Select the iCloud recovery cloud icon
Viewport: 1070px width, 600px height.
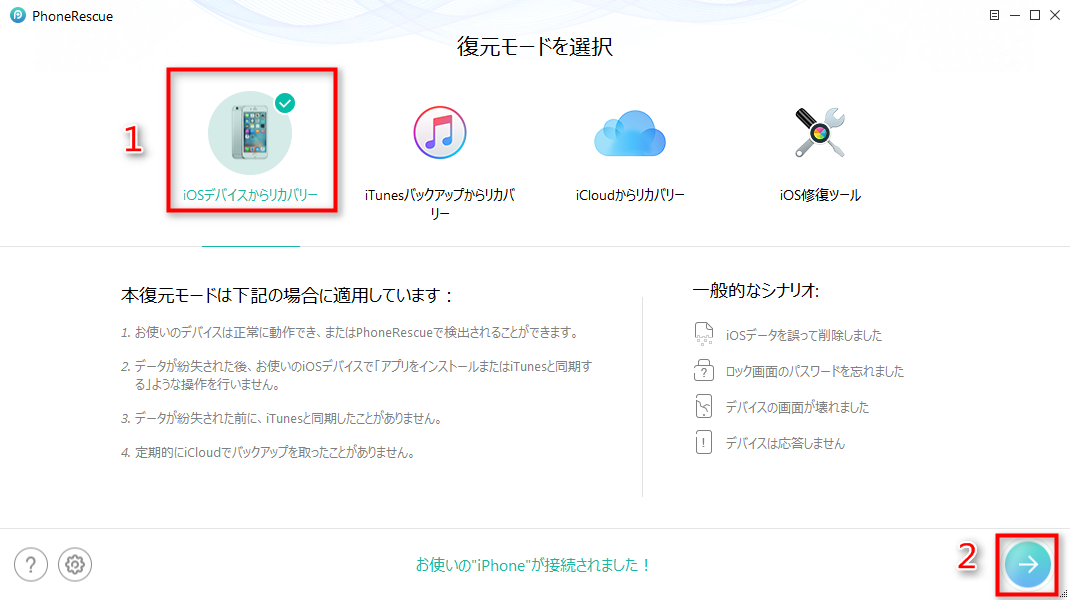click(630, 134)
